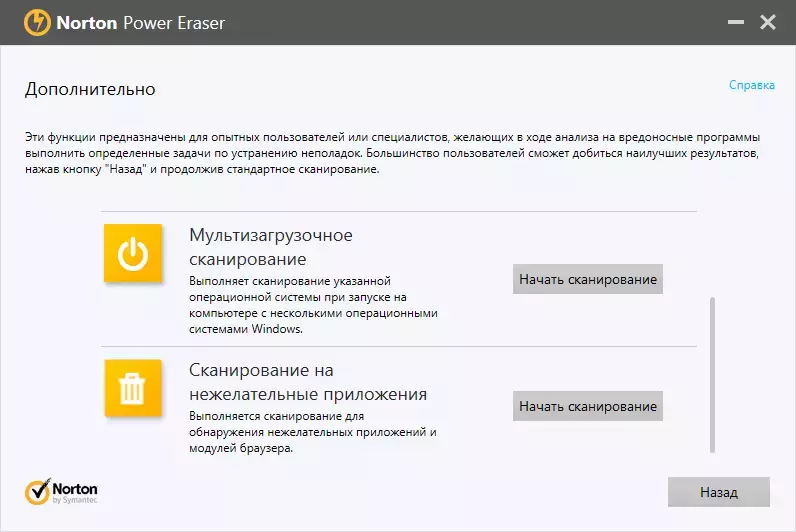Close the Norton Power Eraser window
This screenshot has width=796, height=532.
tap(768, 22)
